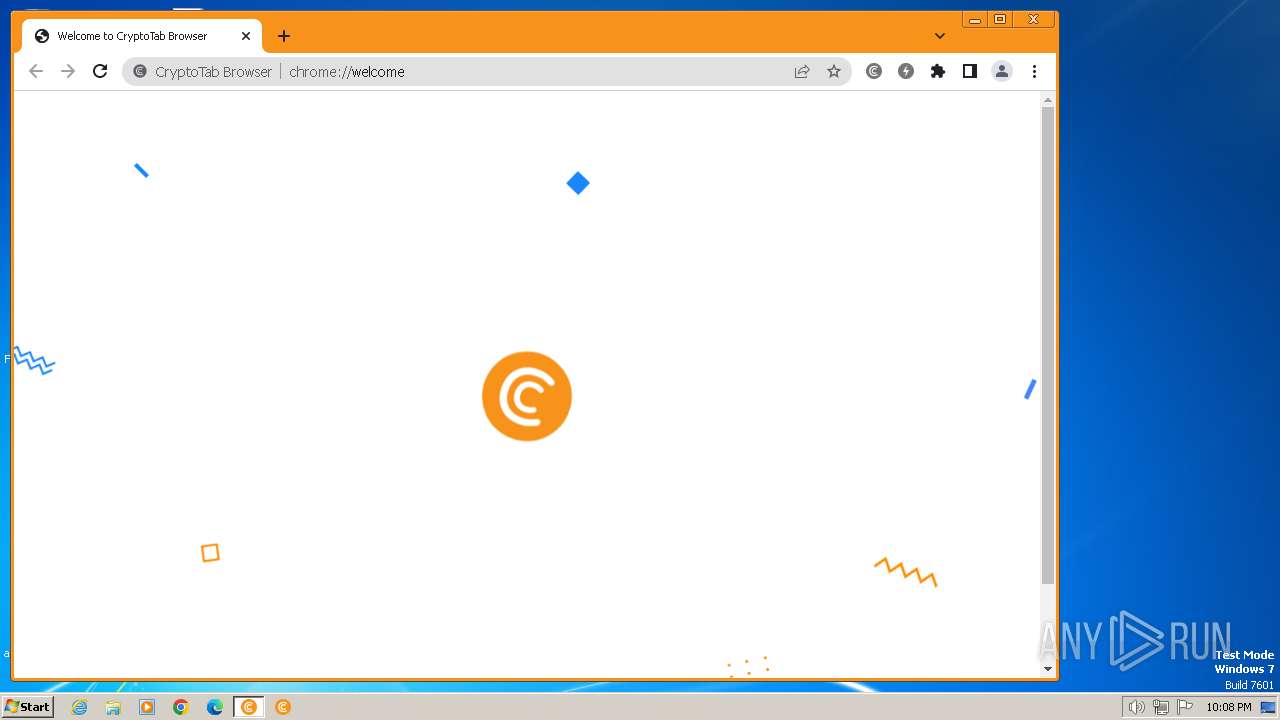Open the volume speaker tray icon
Screen dimensions: 1280x720
click(x=1136, y=707)
